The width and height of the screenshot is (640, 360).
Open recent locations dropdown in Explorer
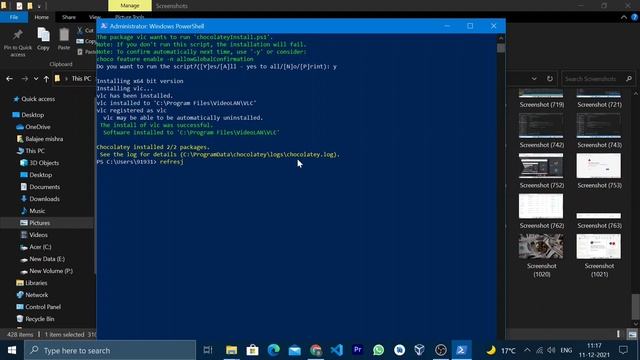(x=36, y=79)
